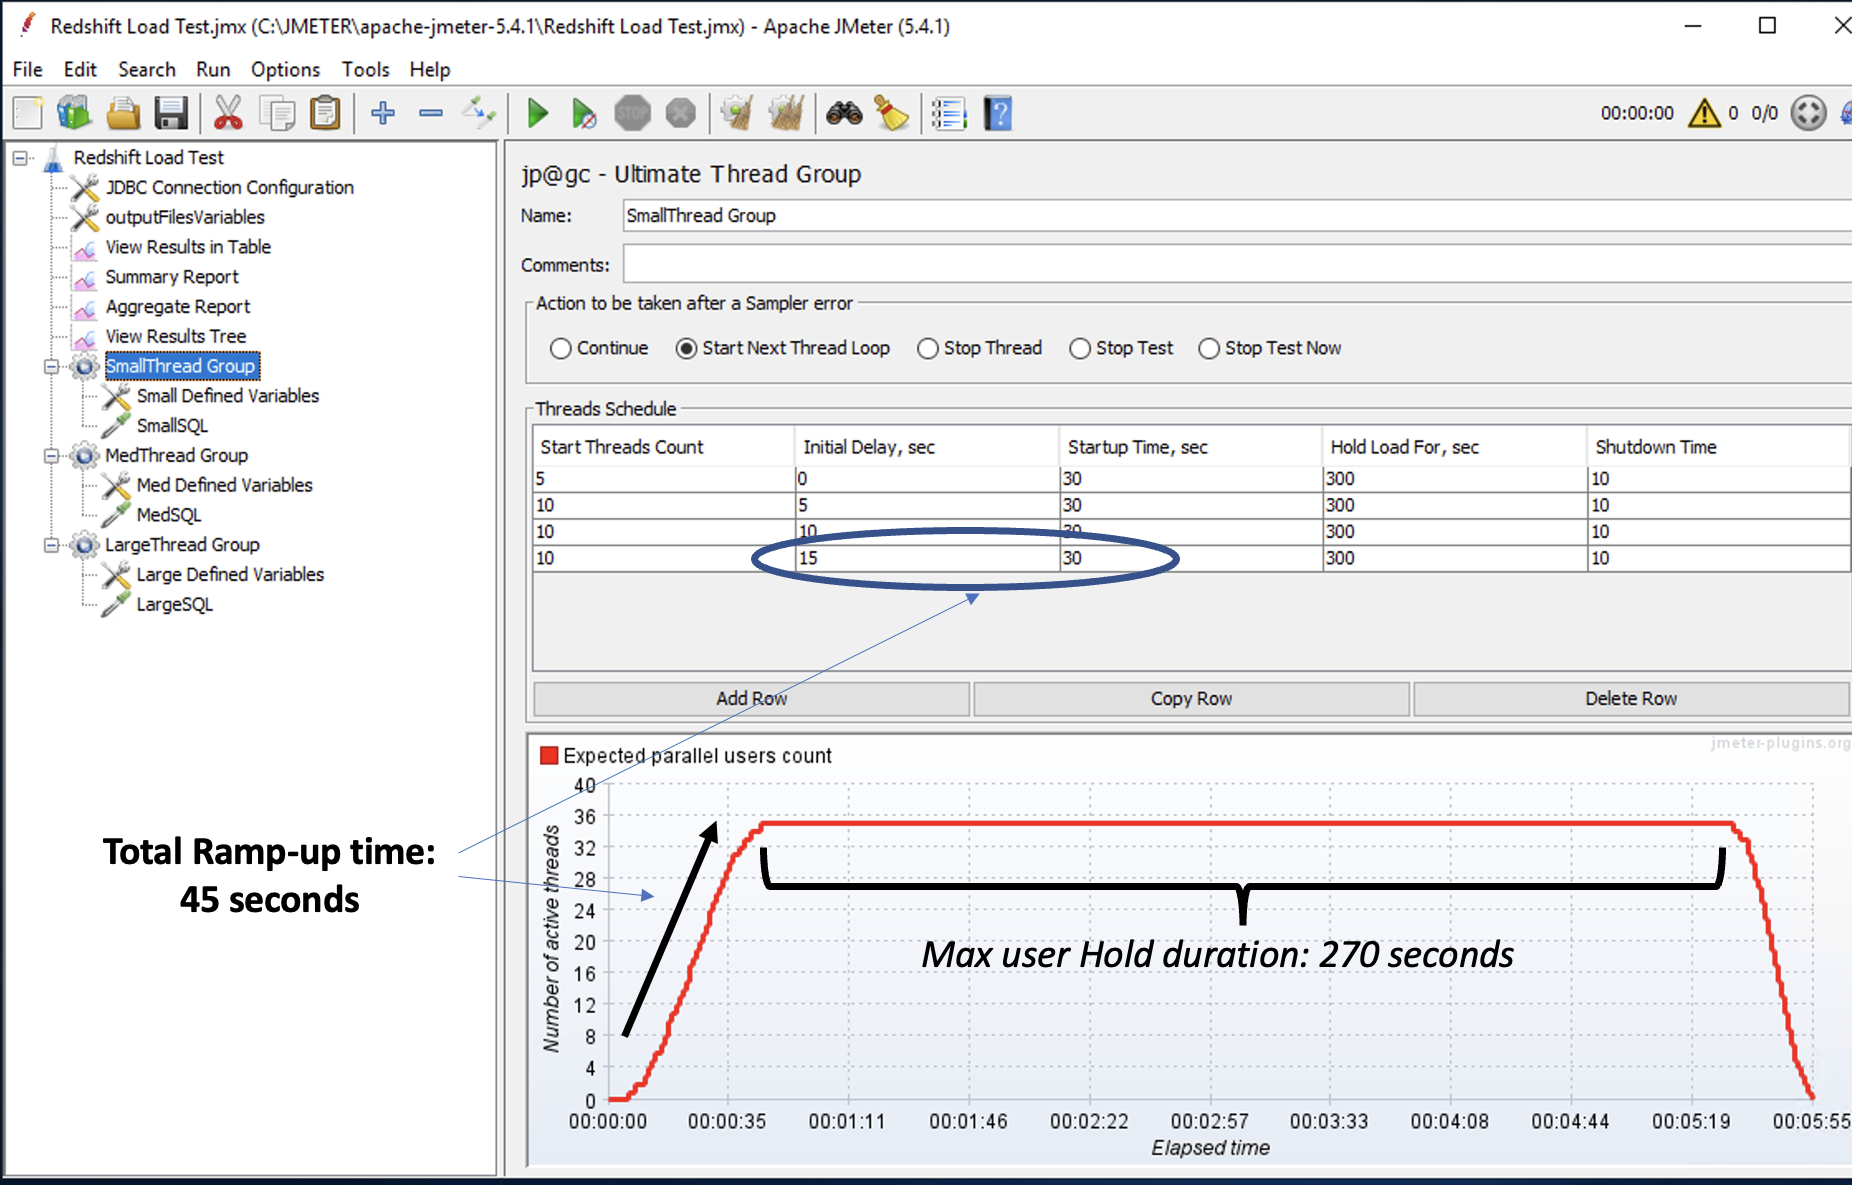Click the Cut scissors toolbar icon
The height and width of the screenshot is (1186, 1852).
pos(228,114)
